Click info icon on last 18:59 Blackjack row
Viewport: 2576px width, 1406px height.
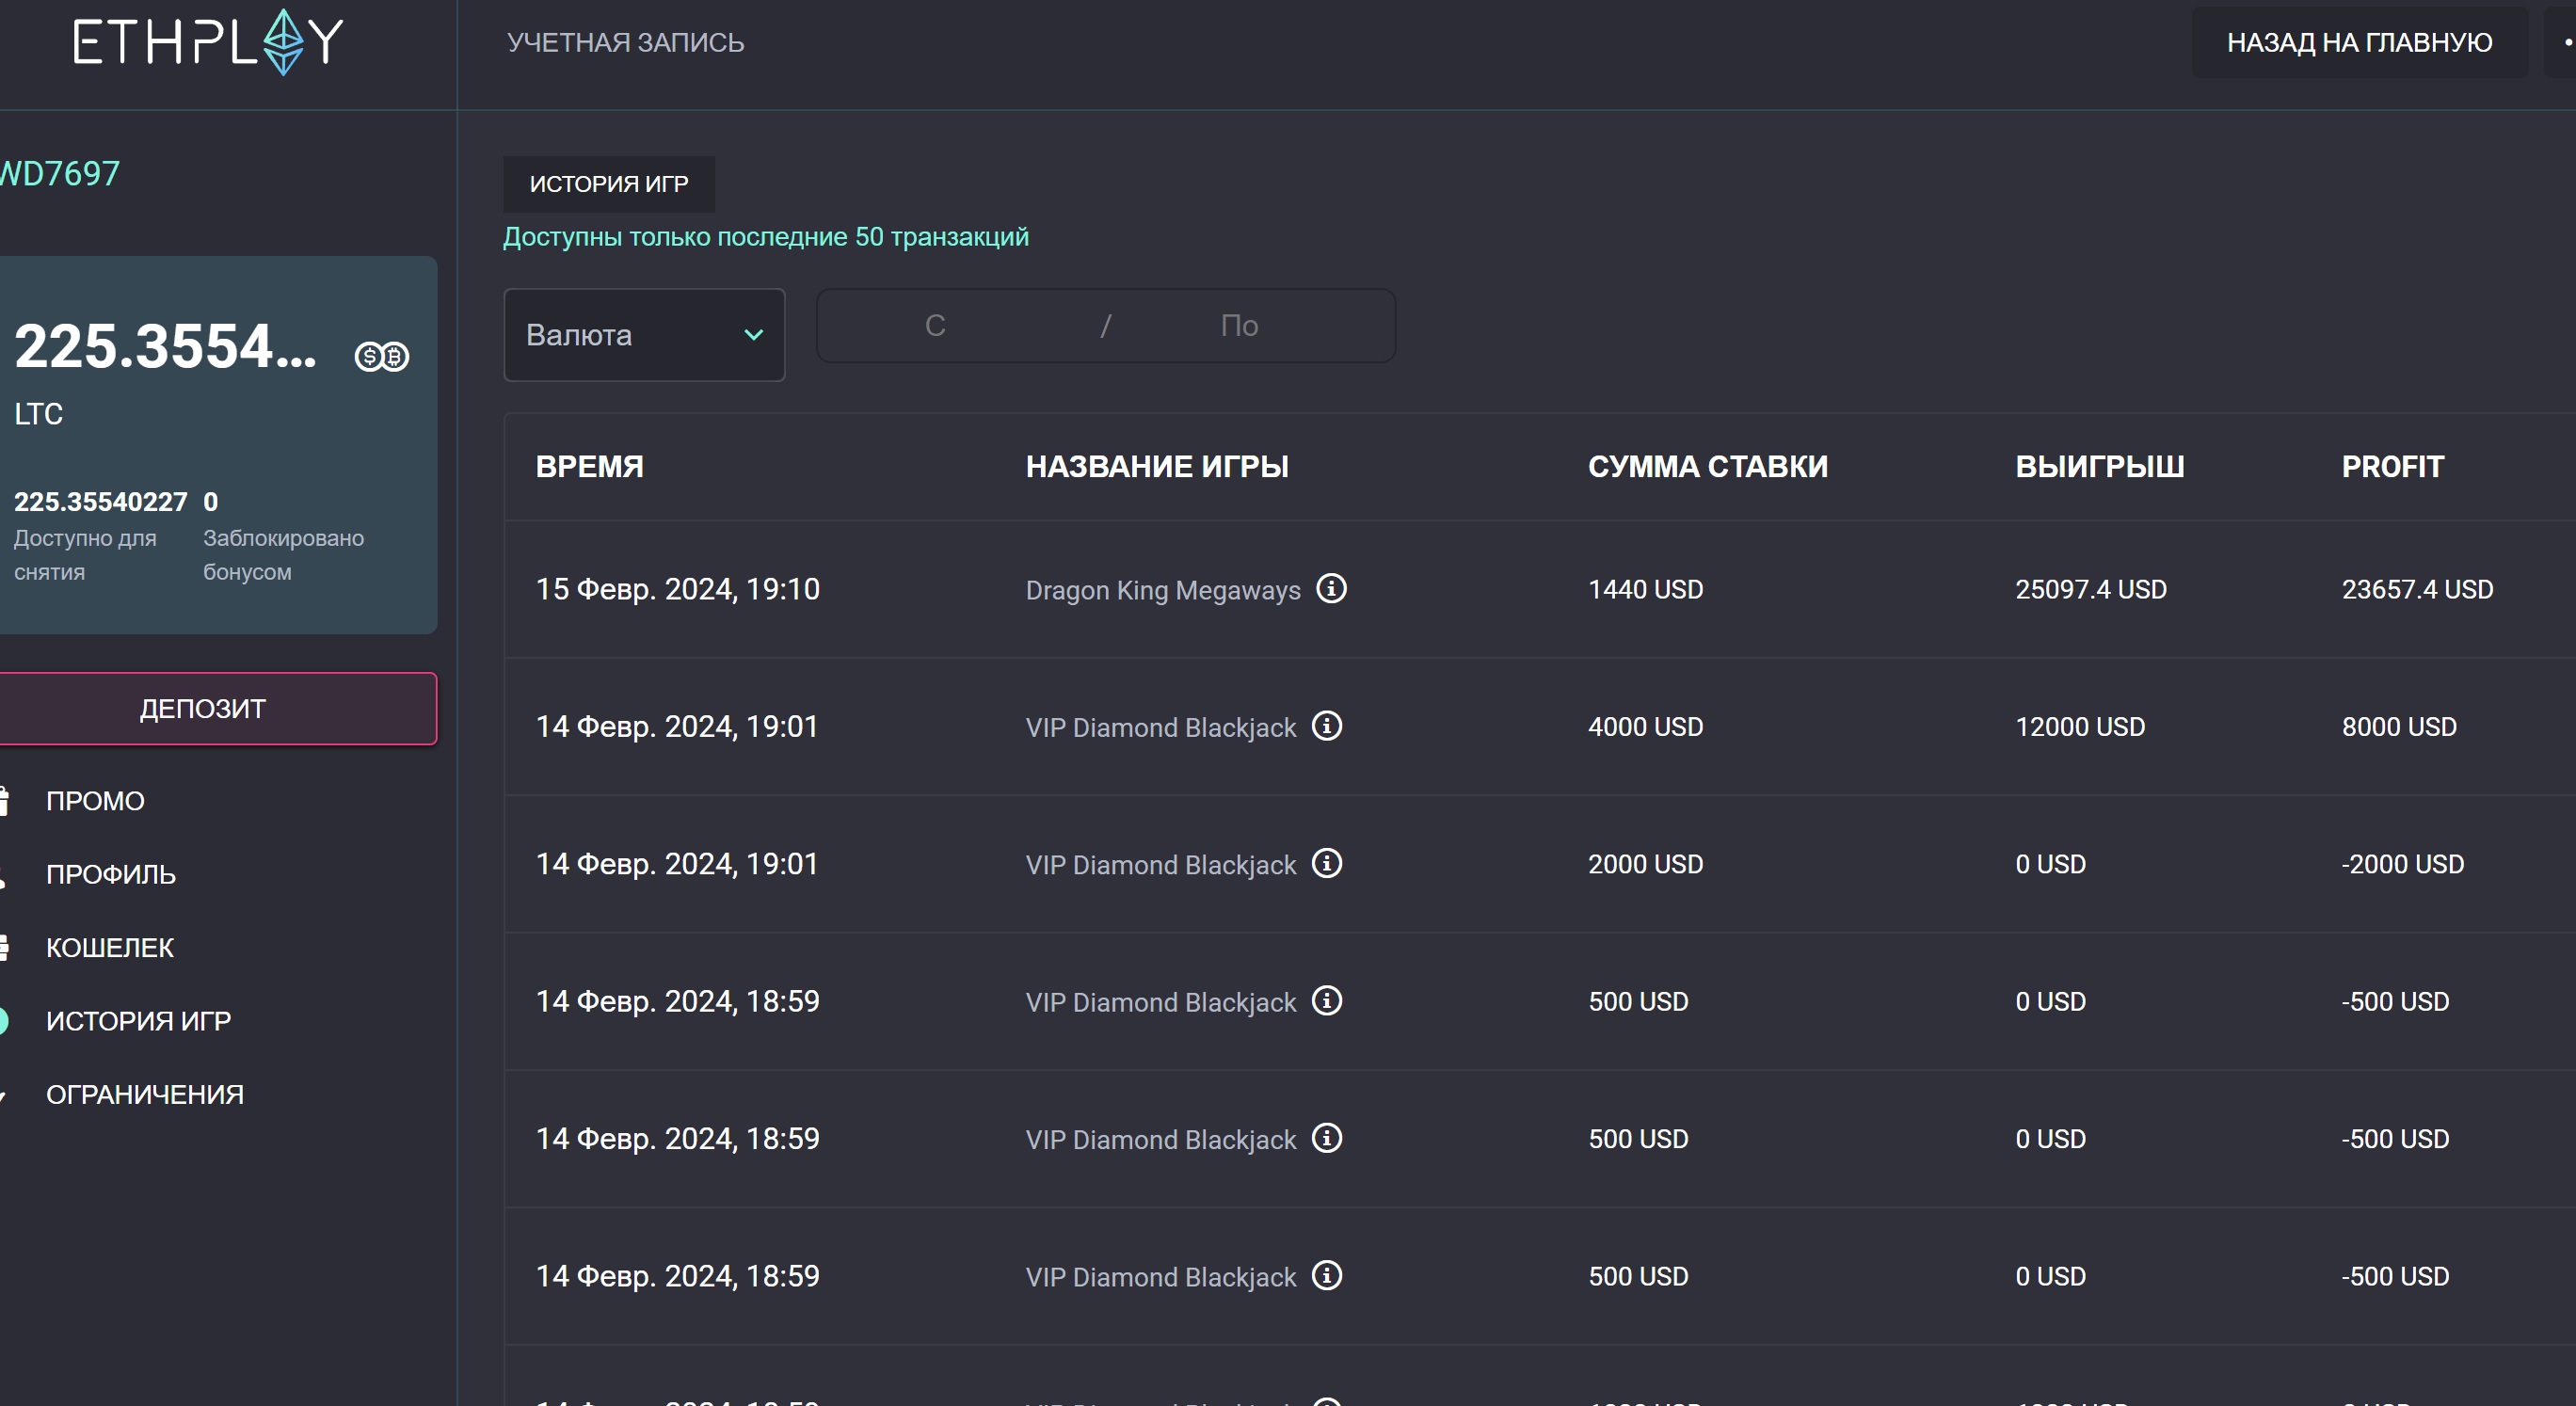[x=1327, y=1275]
